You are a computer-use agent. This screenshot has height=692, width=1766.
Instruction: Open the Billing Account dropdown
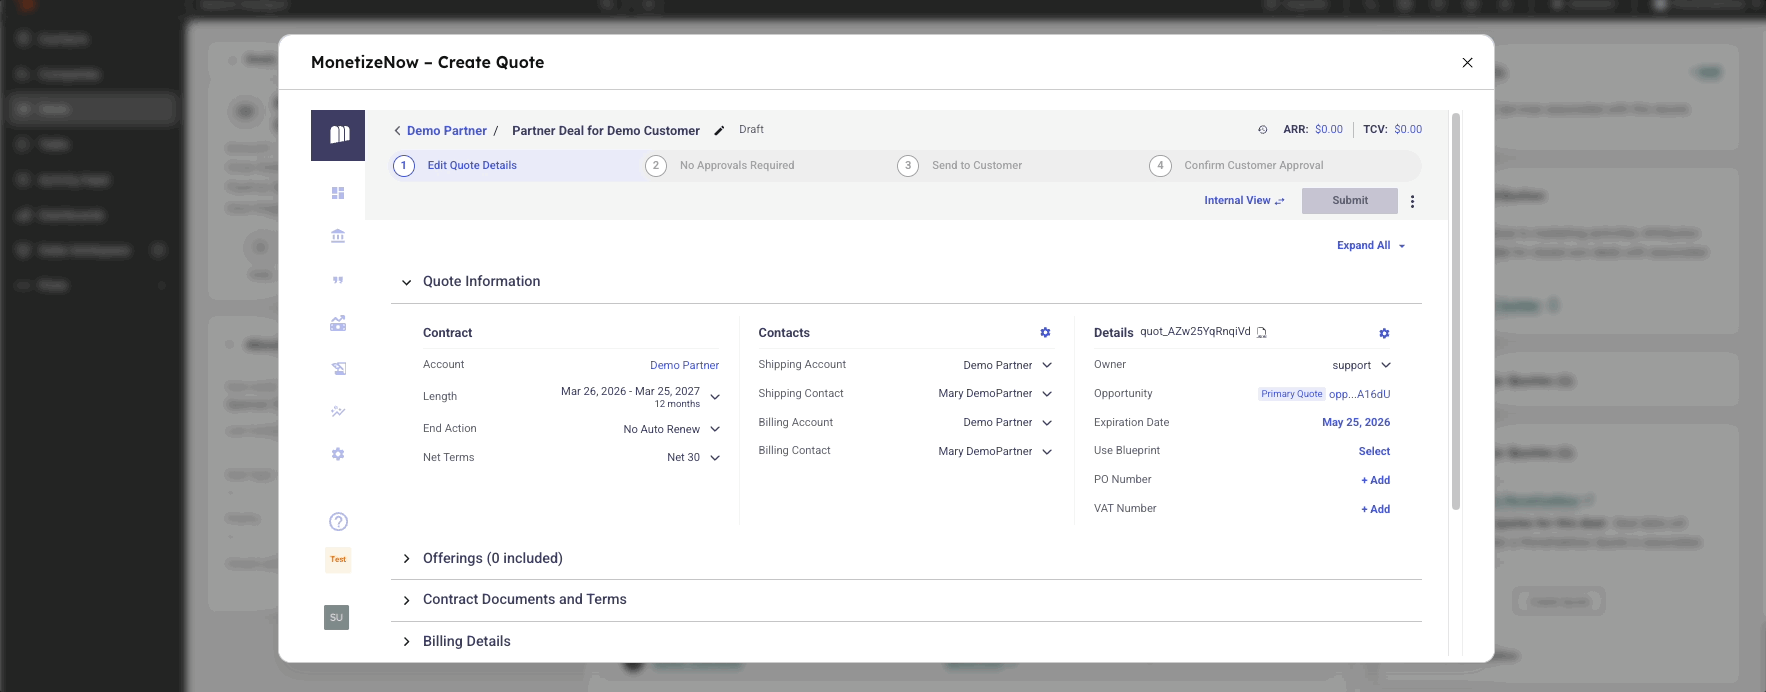[1047, 423]
